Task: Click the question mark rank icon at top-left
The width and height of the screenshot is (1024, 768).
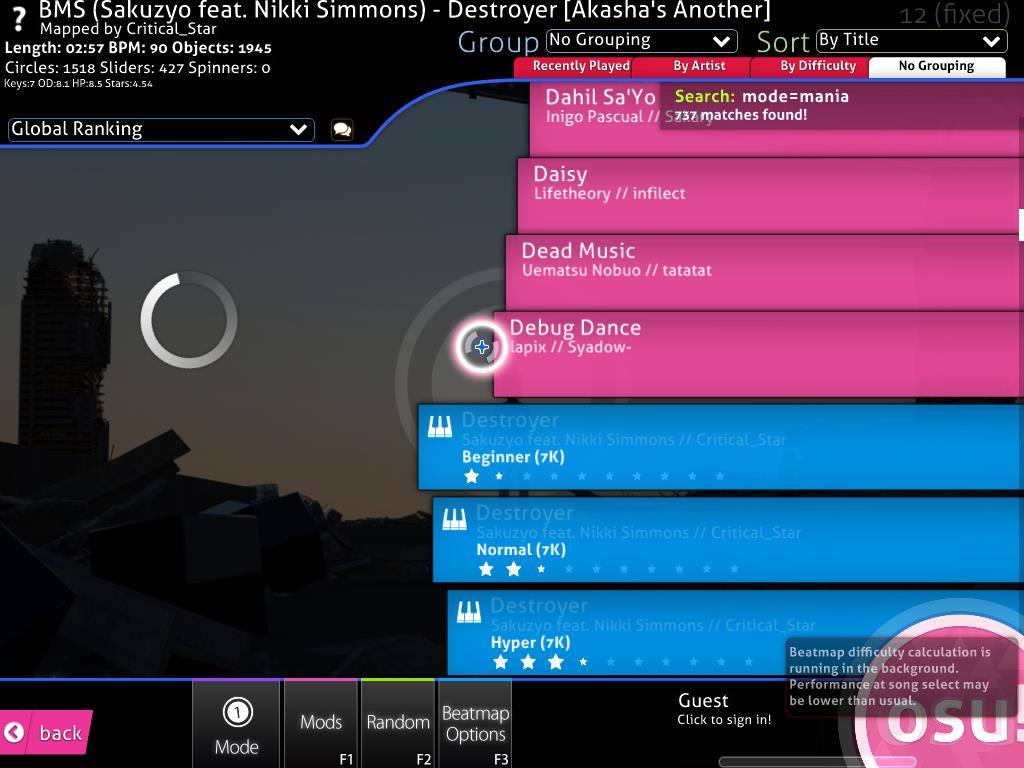Action: click(x=19, y=20)
